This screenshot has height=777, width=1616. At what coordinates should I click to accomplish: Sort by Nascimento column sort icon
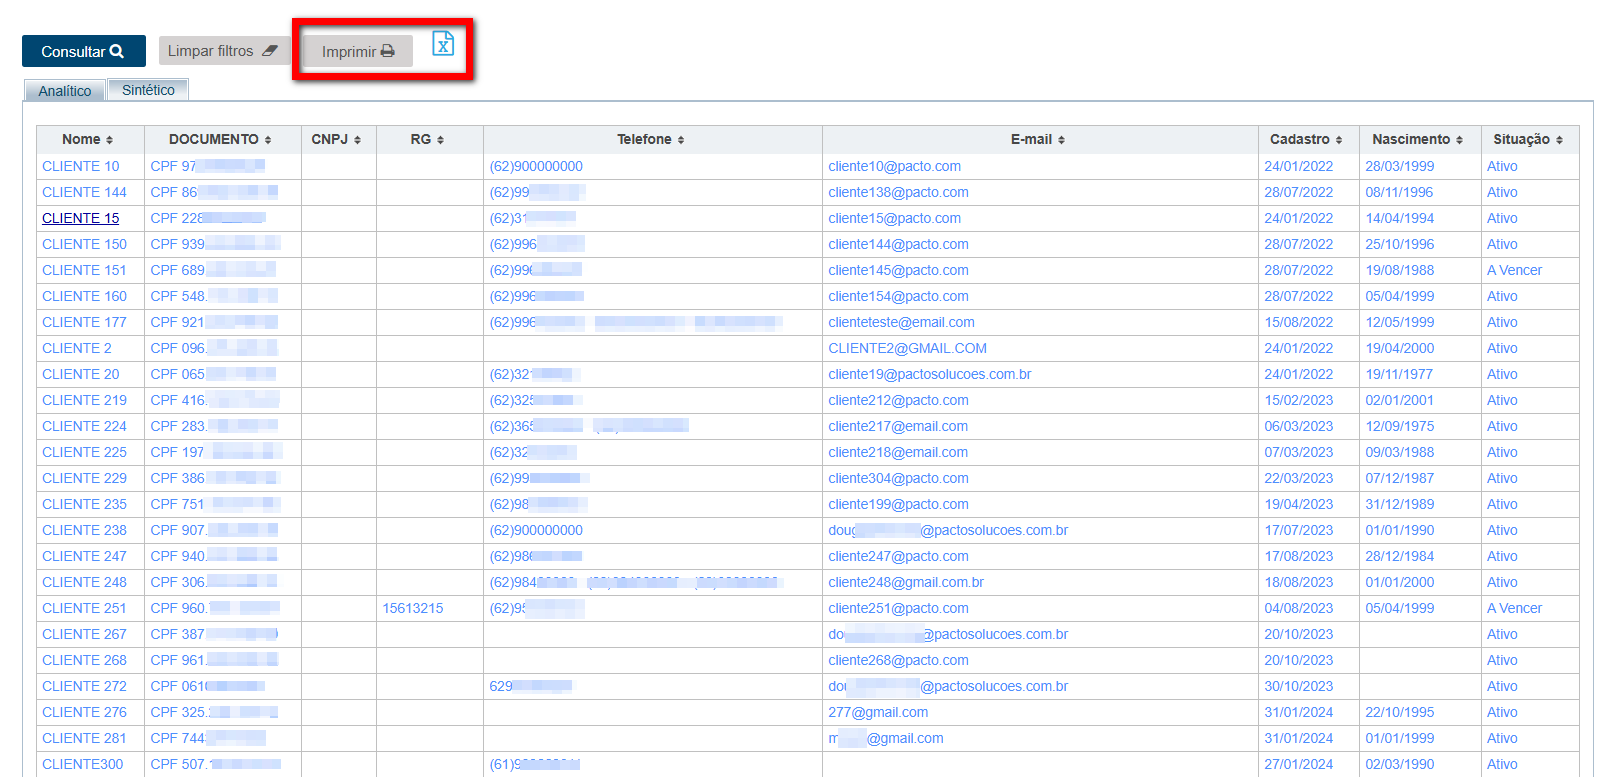1459,140
